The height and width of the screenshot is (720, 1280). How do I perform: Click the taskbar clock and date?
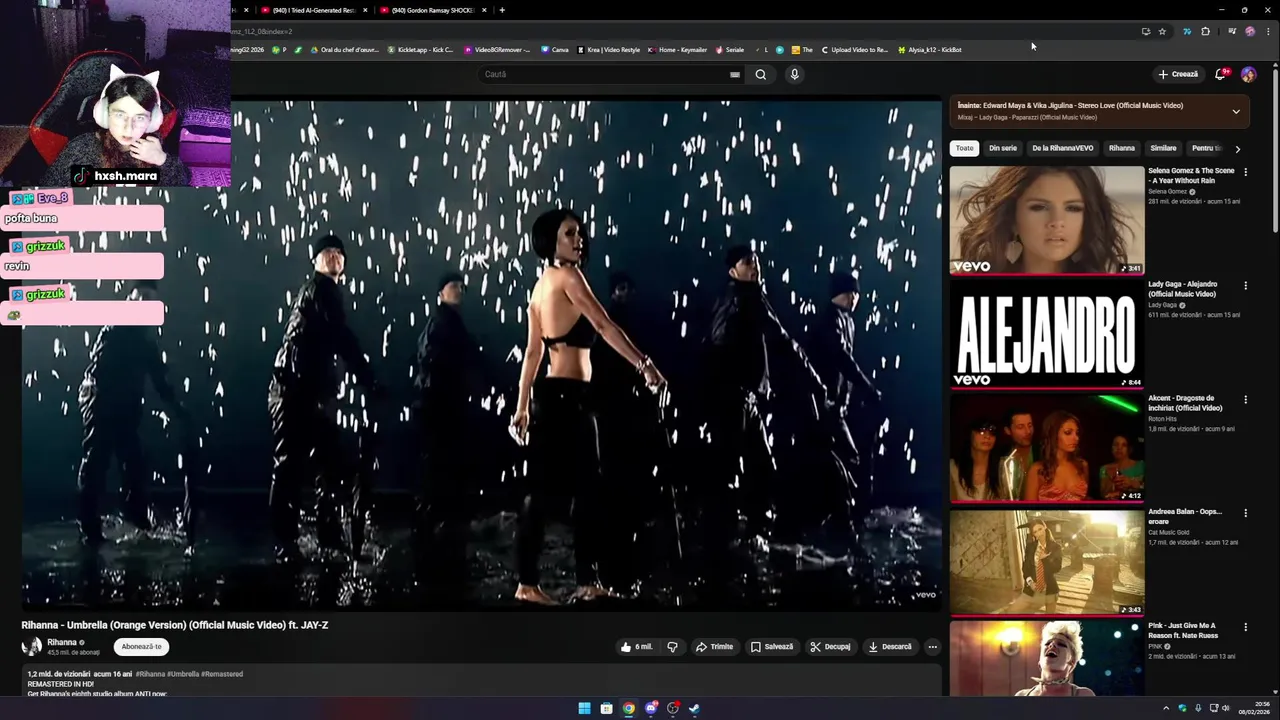click(1254, 708)
